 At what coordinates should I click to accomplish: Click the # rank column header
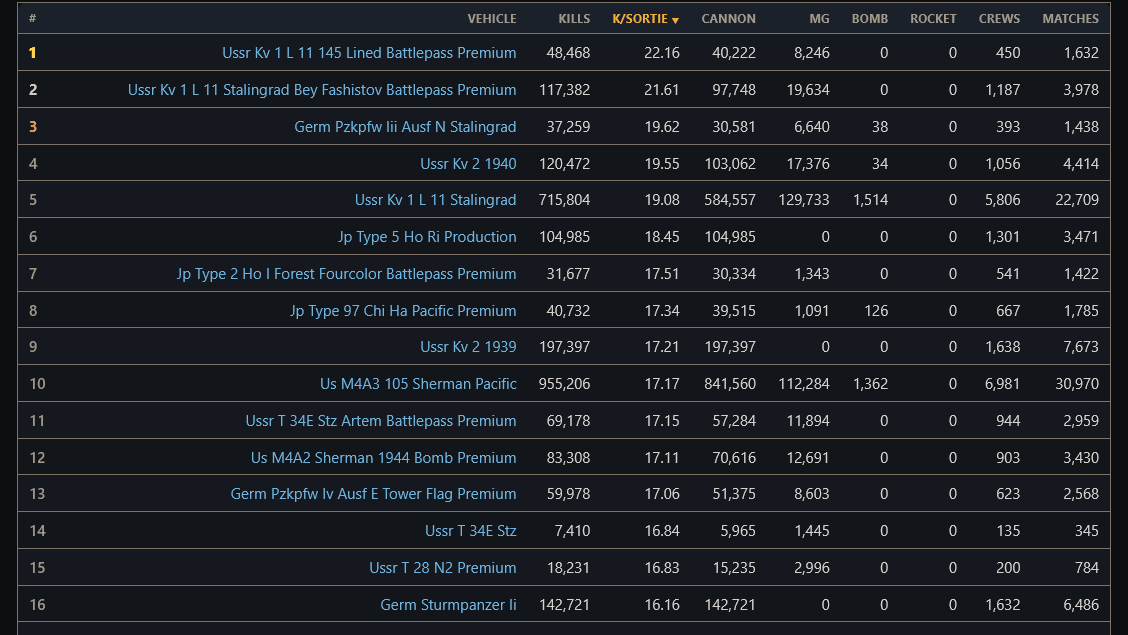click(32, 19)
